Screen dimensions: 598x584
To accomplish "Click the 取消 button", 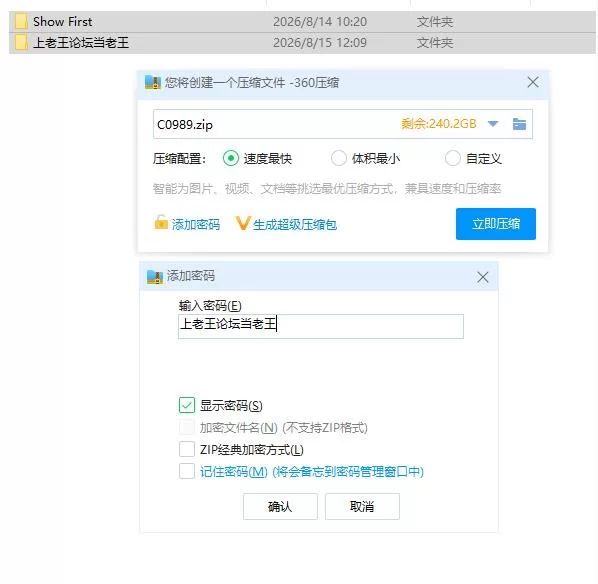I will (x=362, y=507).
